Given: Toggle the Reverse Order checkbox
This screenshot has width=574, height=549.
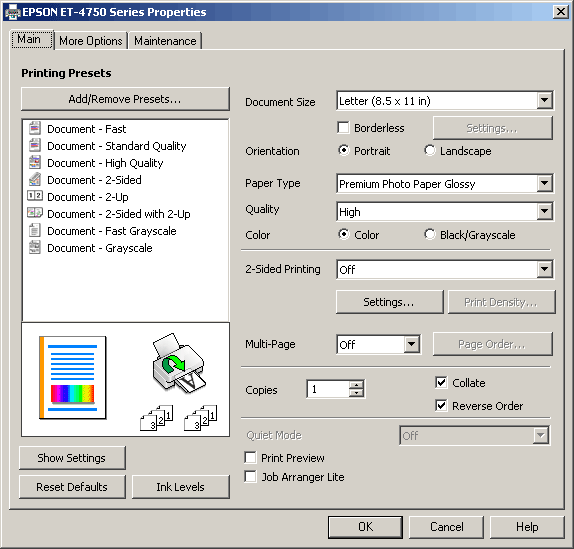Looking at the screenshot, I should coord(441,406).
